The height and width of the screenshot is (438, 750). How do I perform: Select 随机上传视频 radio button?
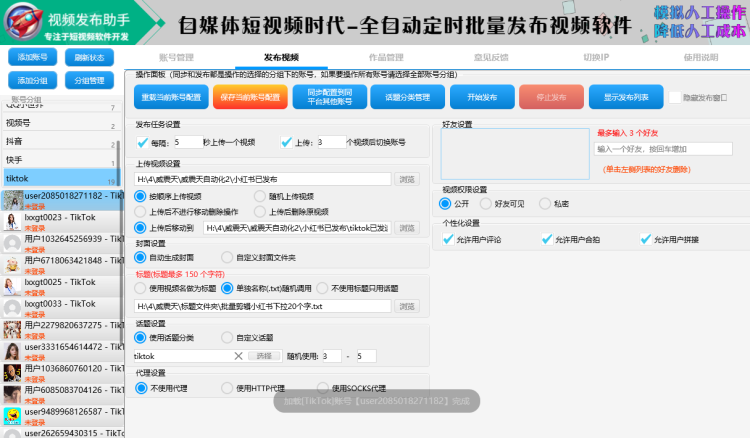[x=260, y=197]
